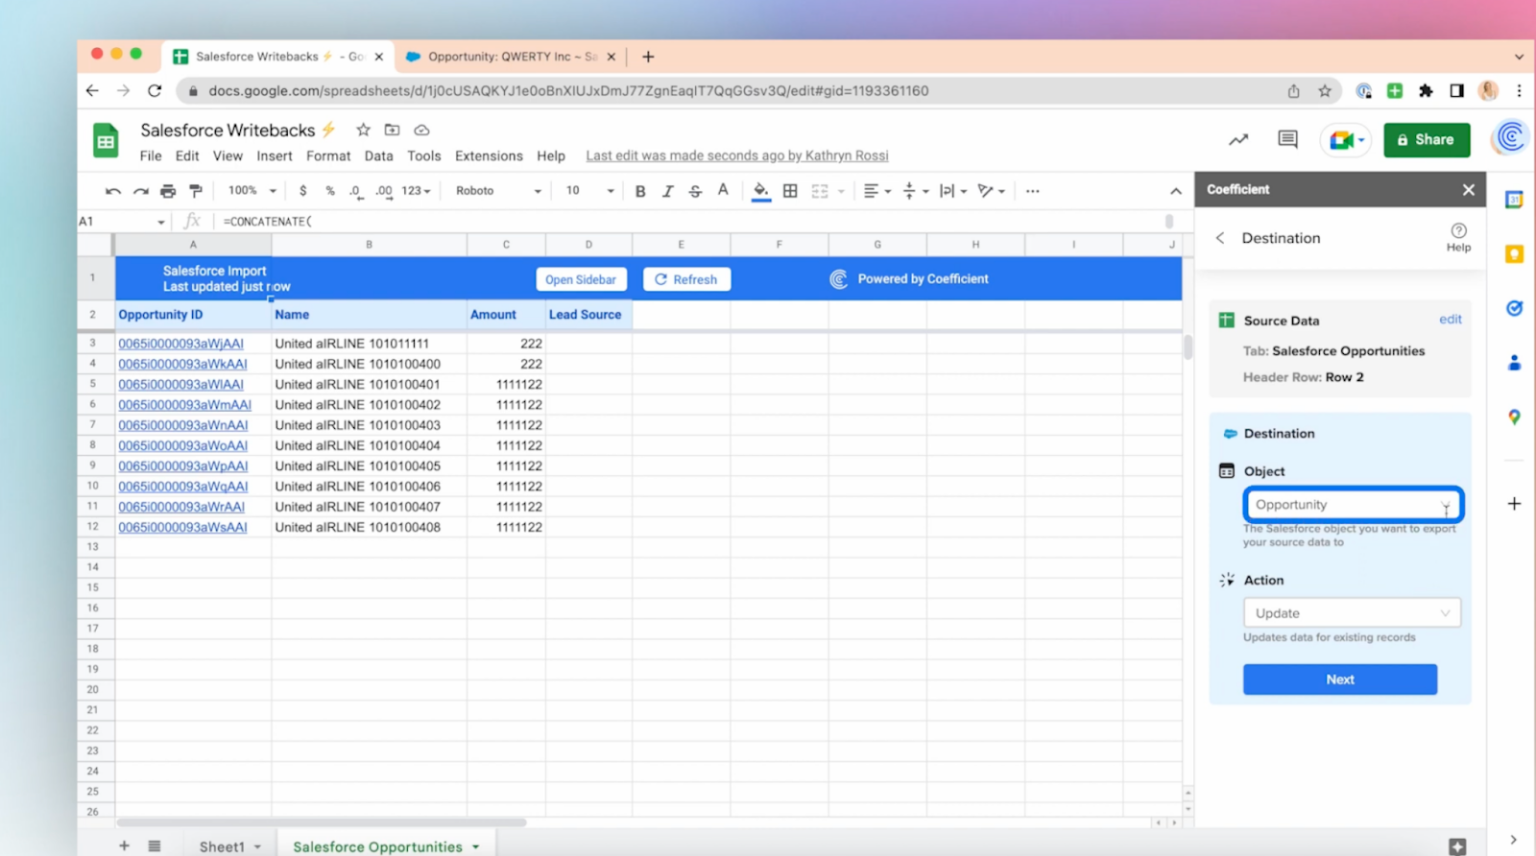Open horizontal align dropdown
Viewport: 1536px width, 856px height.
[x=877, y=191]
